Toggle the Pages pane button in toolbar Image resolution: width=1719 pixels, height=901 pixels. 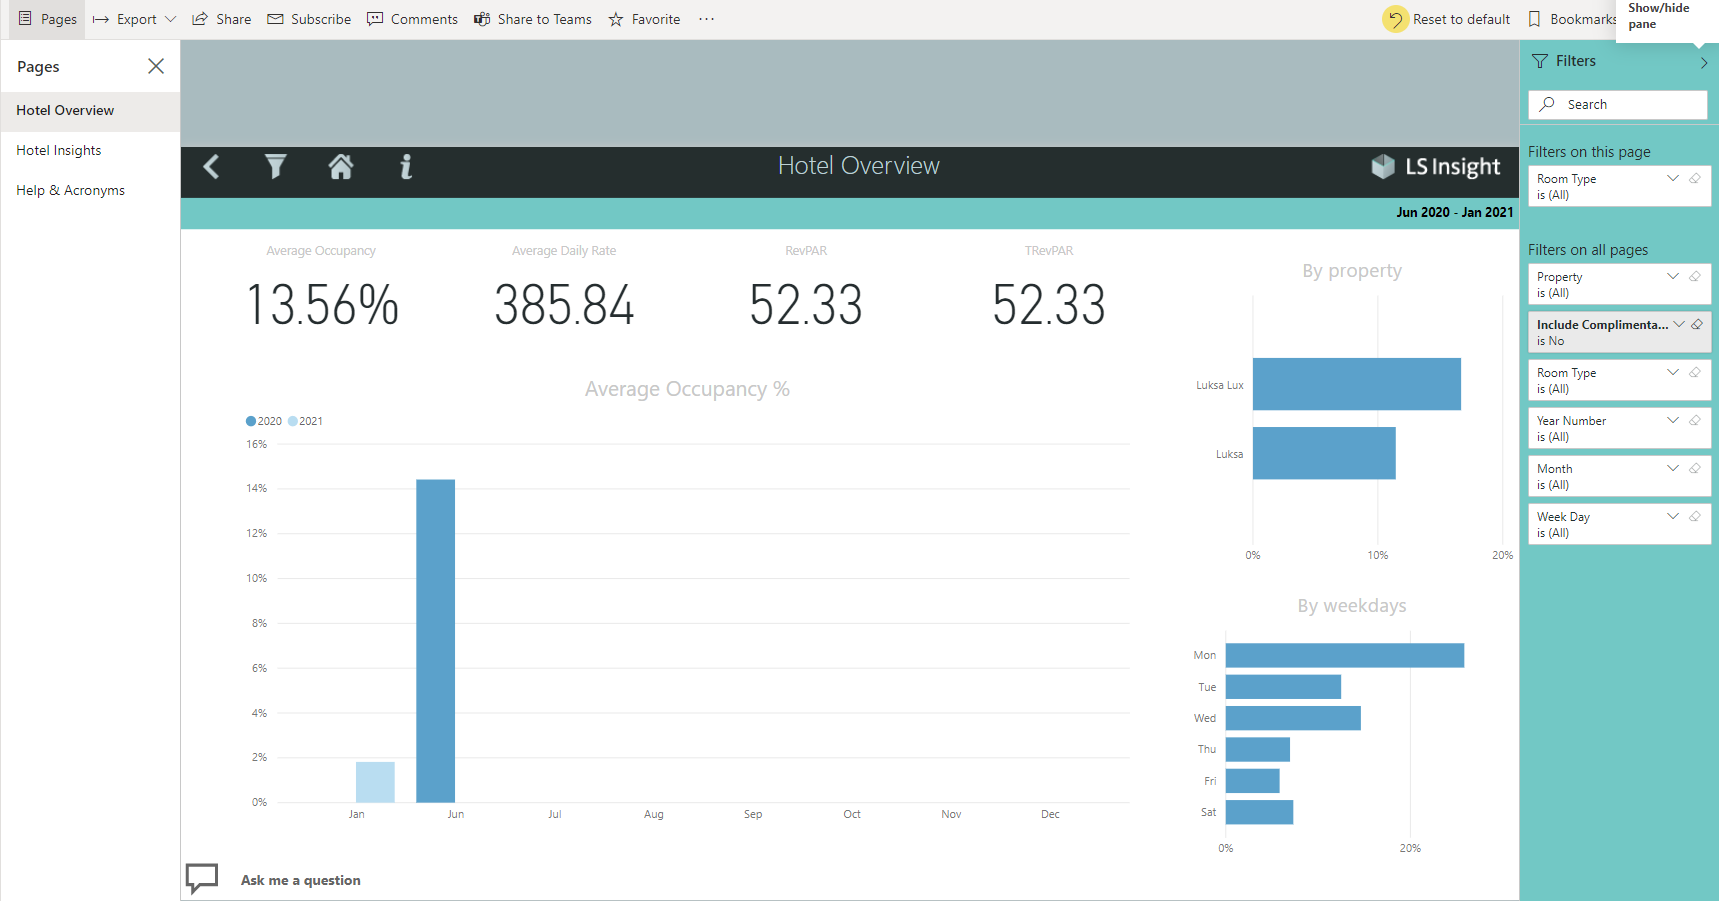coord(47,19)
